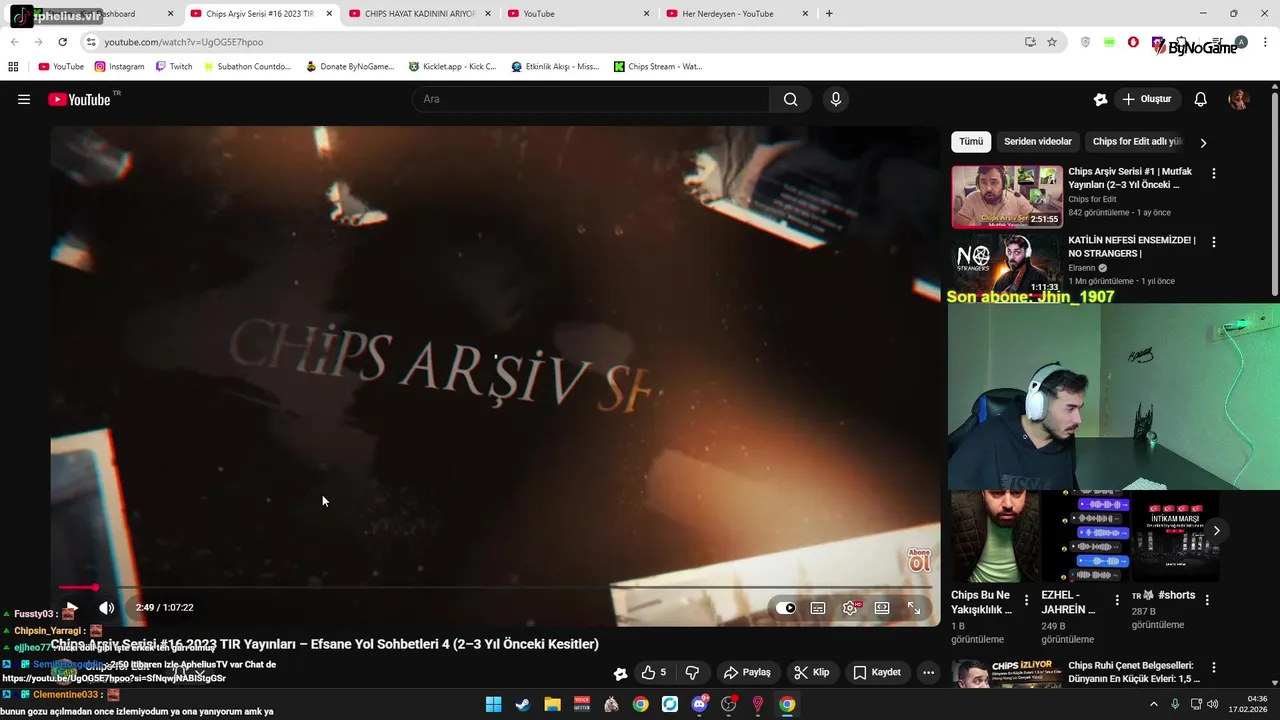The width and height of the screenshot is (1280, 720).
Task: Select the Chips for Edit chip
Action: [x=1137, y=142]
